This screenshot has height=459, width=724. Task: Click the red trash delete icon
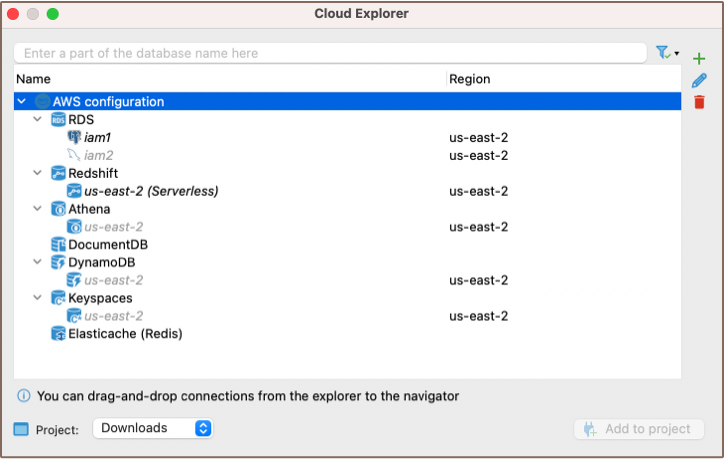(x=699, y=102)
